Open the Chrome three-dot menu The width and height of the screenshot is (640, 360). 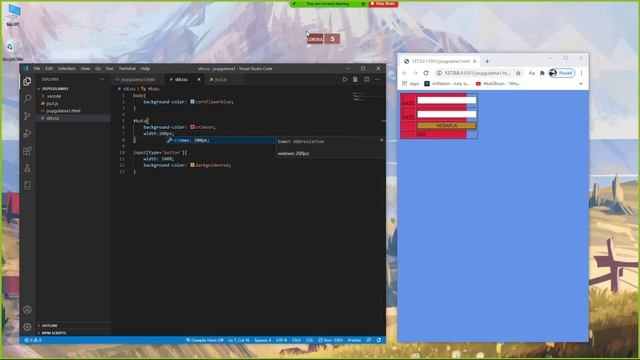(582, 73)
